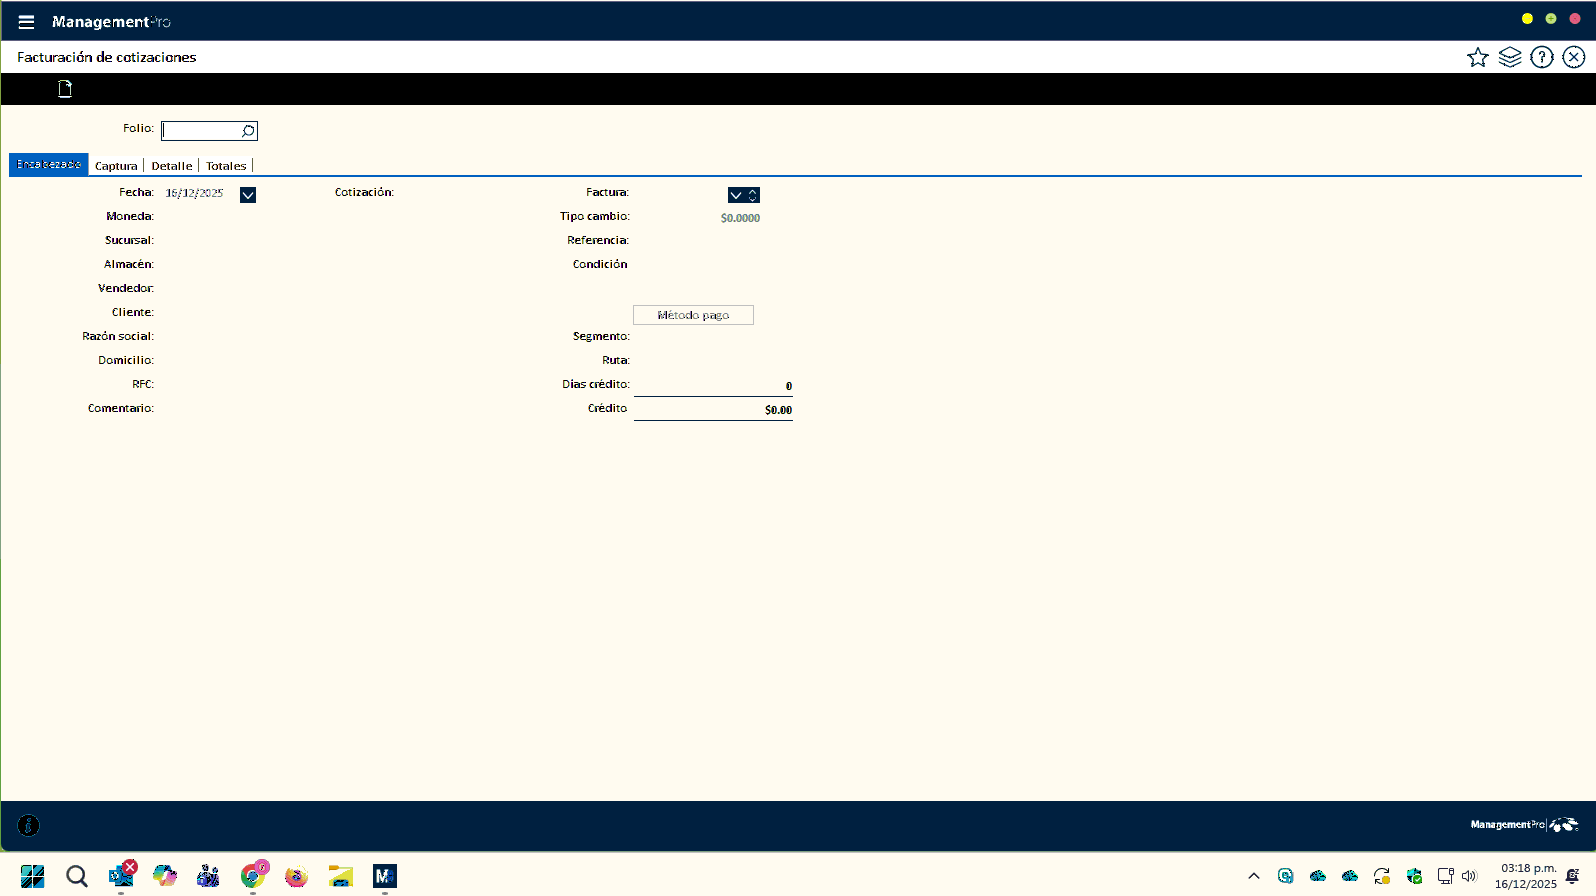Switch to the Captura tab
Screen dimensions: 1596x896
coord(116,166)
